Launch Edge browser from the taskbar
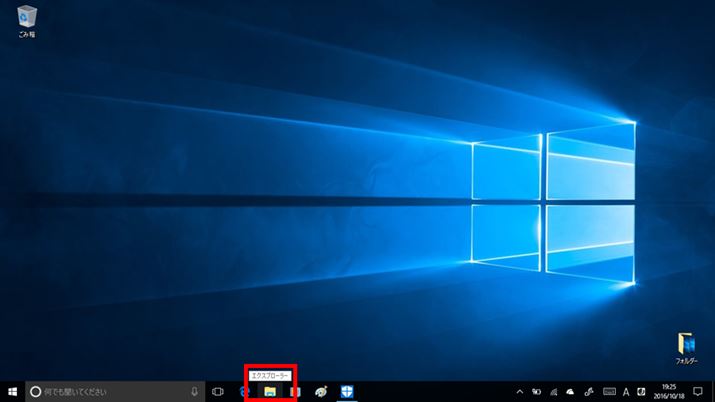The width and height of the screenshot is (715, 402). point(243,391)
